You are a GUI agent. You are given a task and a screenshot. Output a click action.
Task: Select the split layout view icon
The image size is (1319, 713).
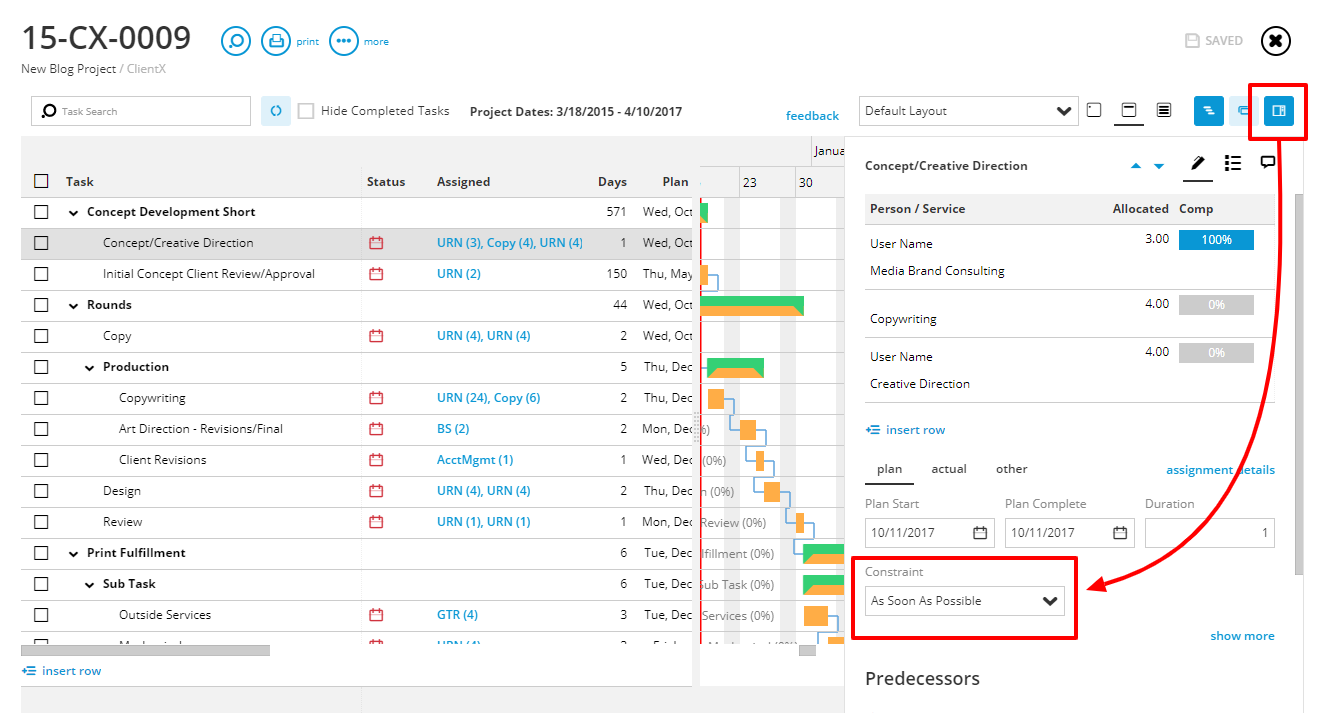point(1129,110)
